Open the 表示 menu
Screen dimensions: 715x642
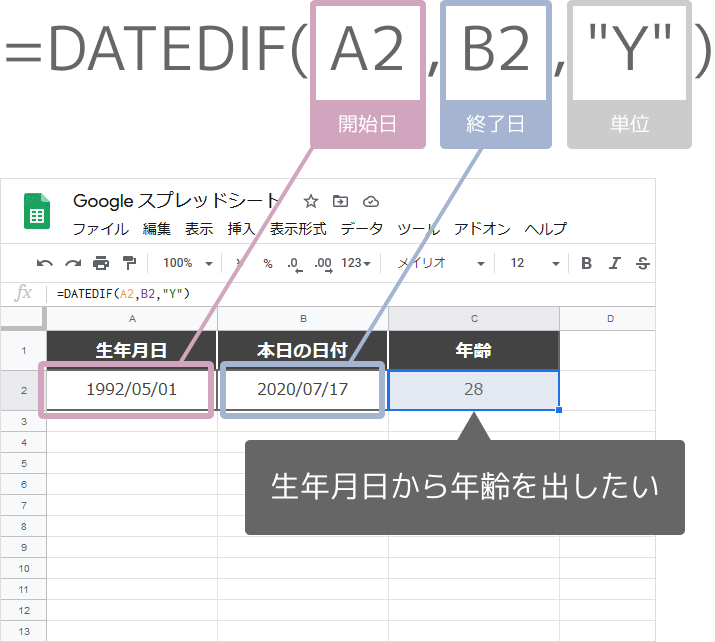[x=199, y=228]
